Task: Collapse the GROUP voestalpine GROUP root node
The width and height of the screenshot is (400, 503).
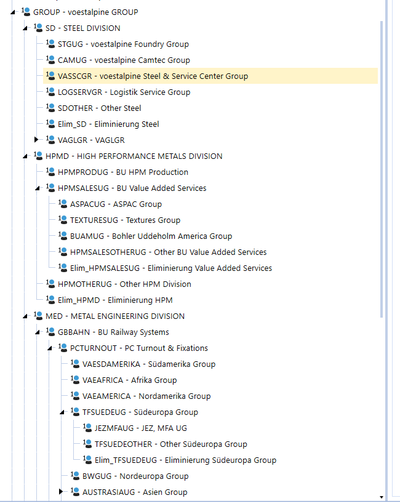Action: (13, 12)
